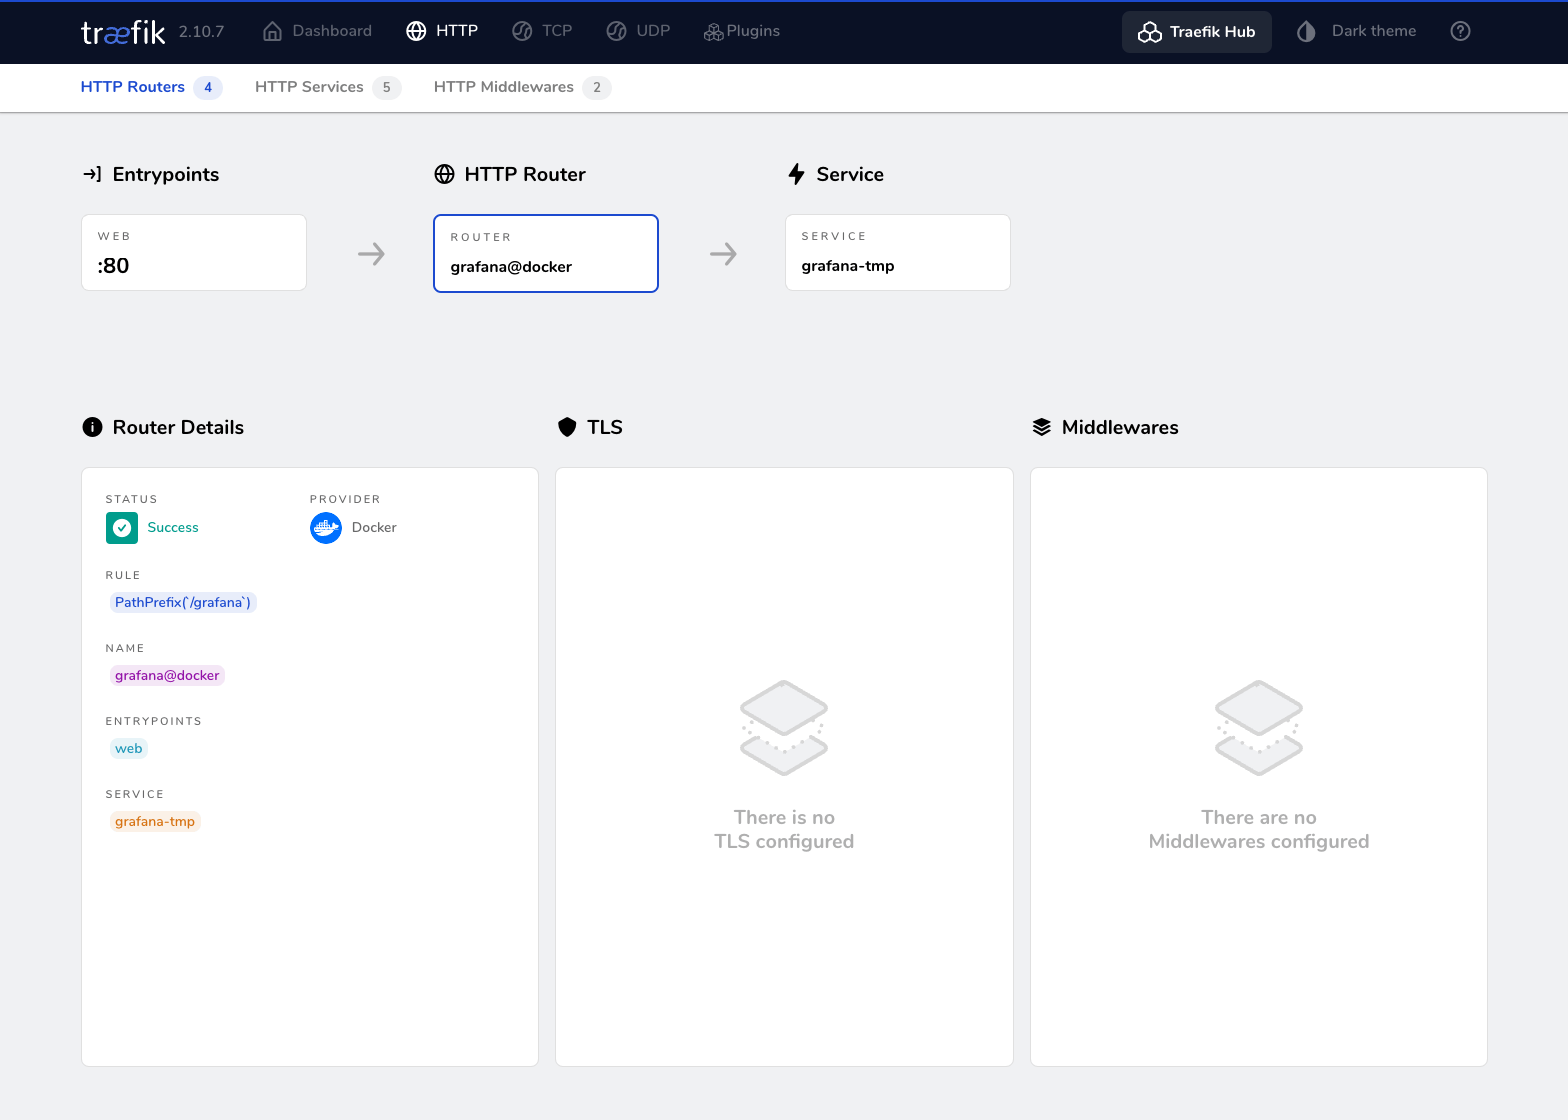Click the web entrypoint tag
The width and height of the screenshot is (1568, 1120).
coord(129,748)
